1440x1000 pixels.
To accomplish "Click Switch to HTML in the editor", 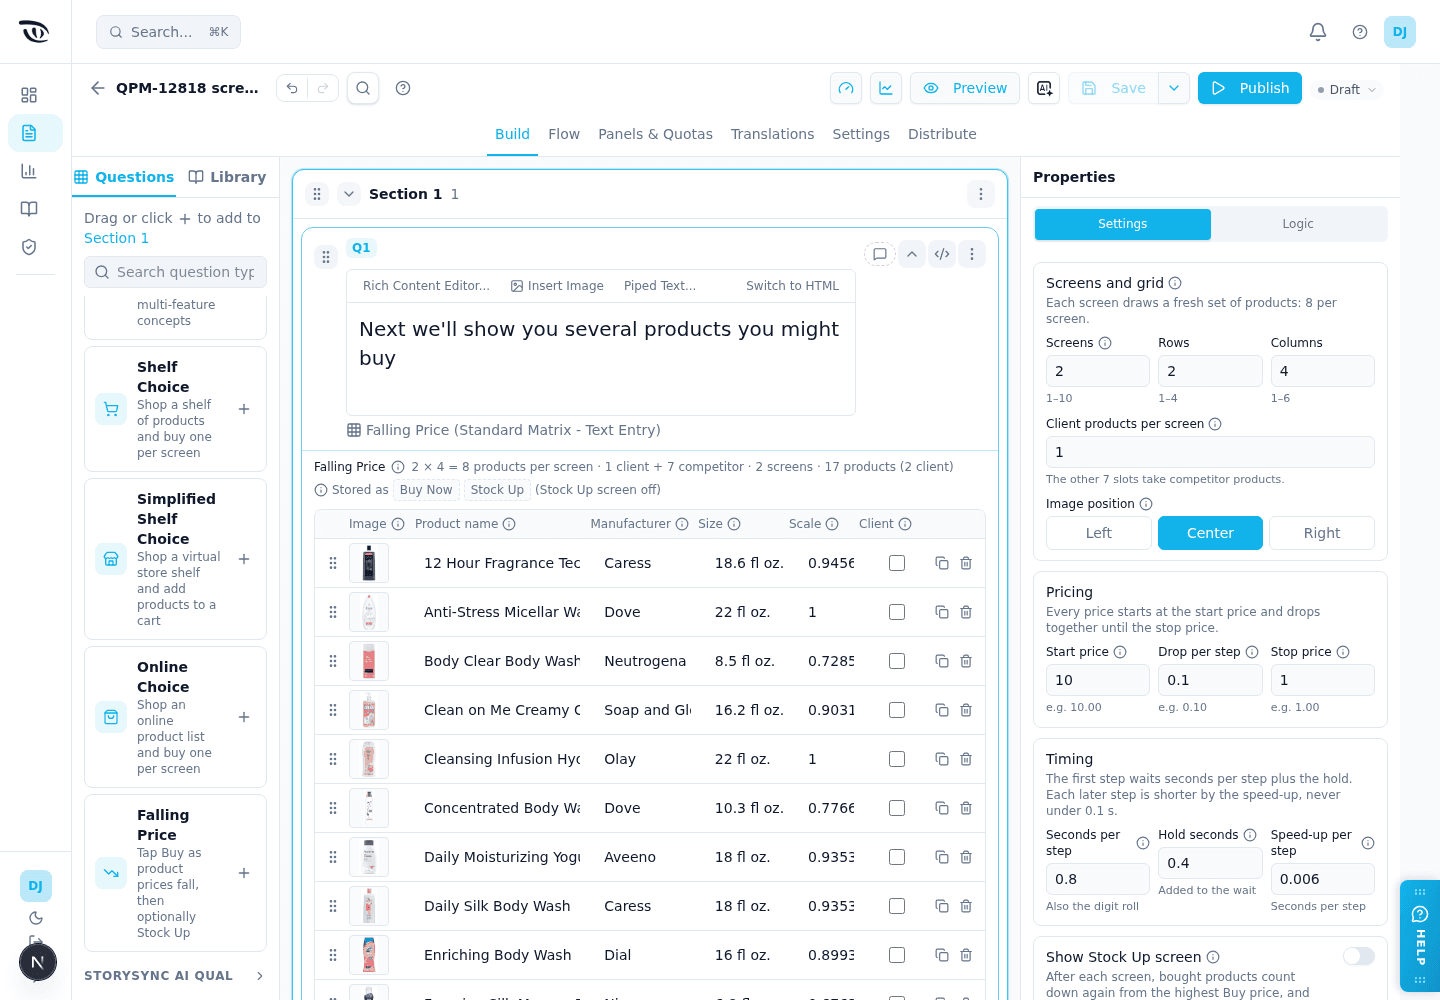I will click(792, 286).
